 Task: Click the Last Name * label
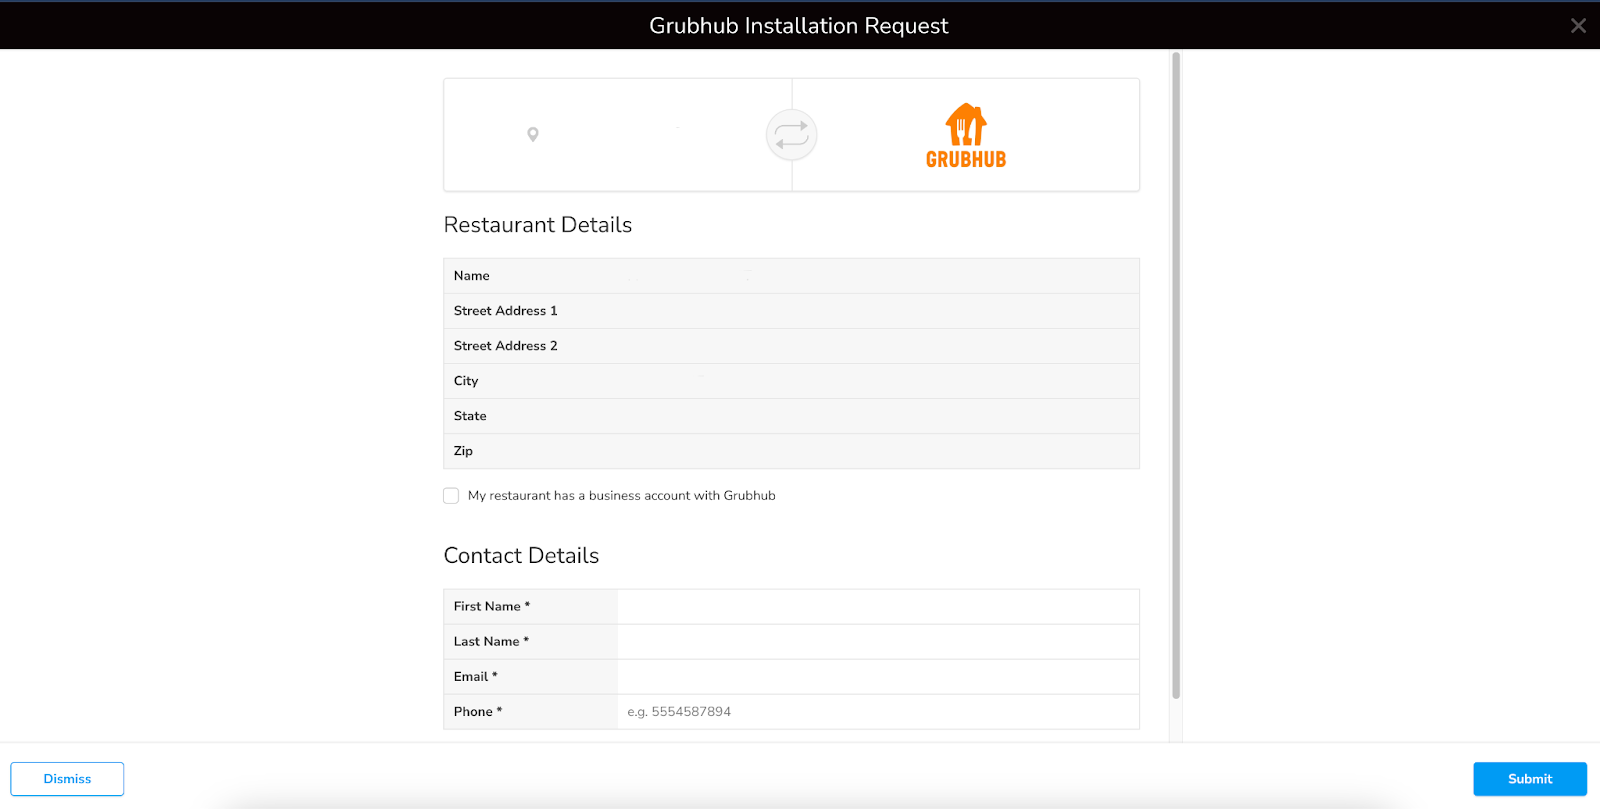(x=491, y=642)
